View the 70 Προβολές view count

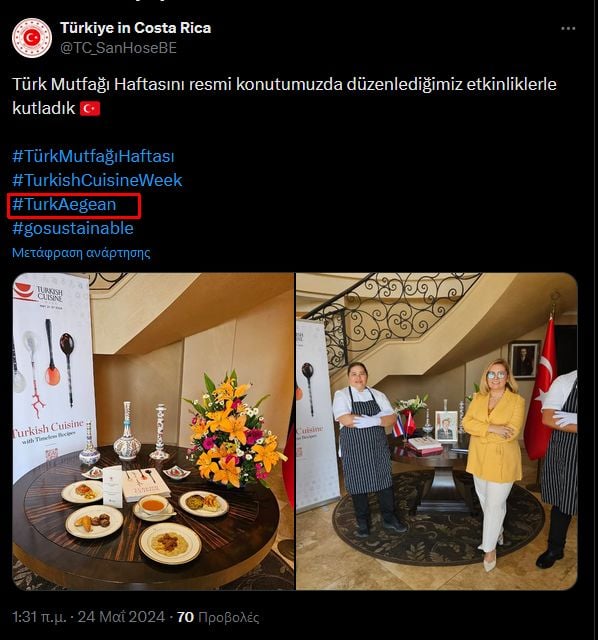click(218, 617)
